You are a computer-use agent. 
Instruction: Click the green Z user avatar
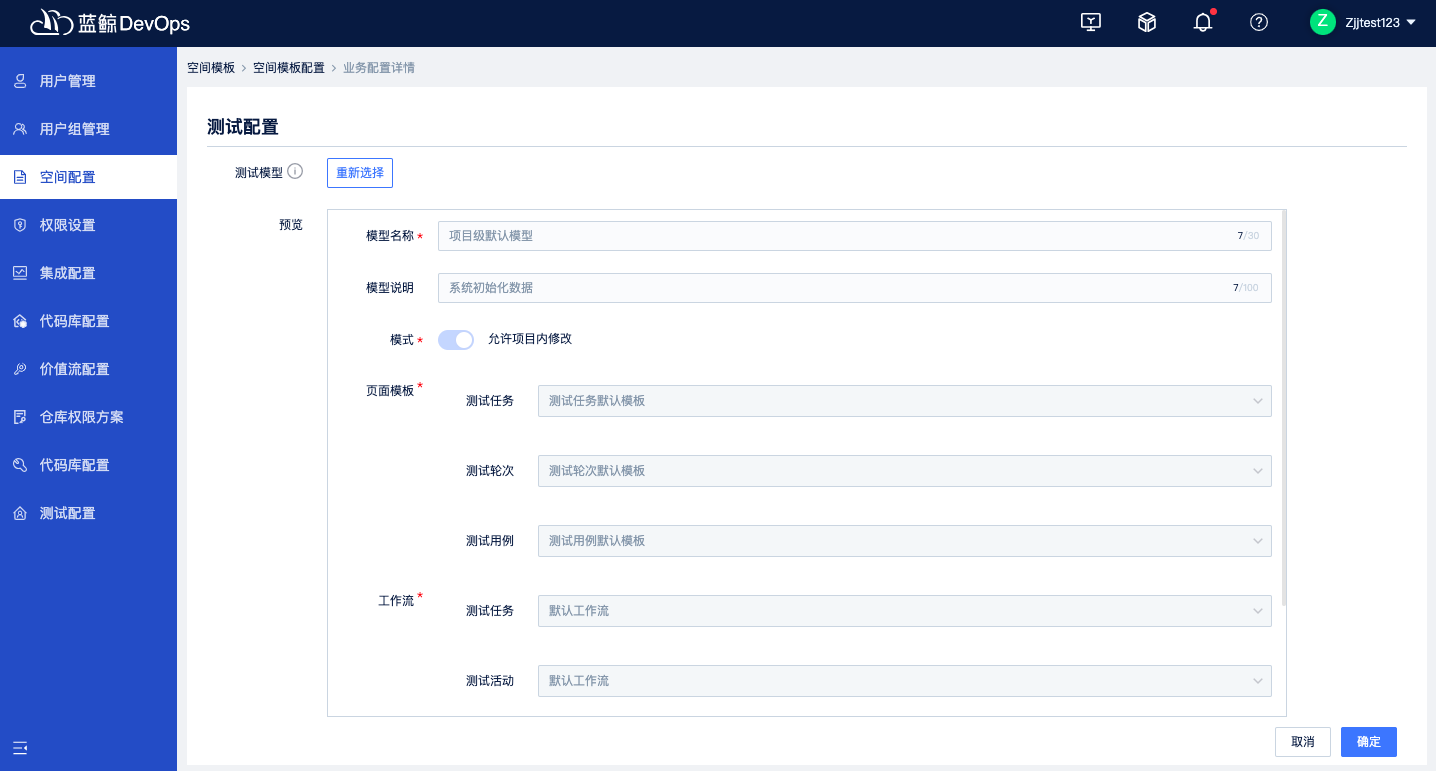pos(1323,22)
